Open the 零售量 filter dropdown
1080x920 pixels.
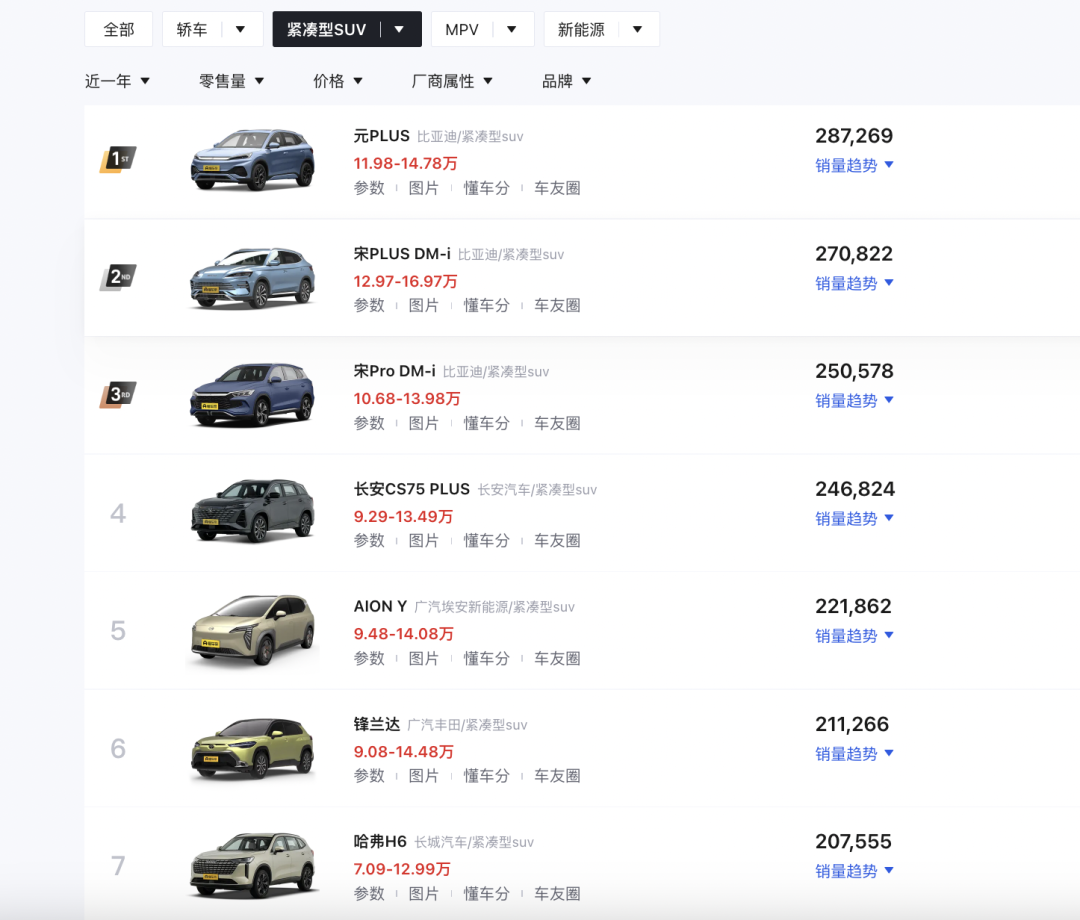(231, 81)
